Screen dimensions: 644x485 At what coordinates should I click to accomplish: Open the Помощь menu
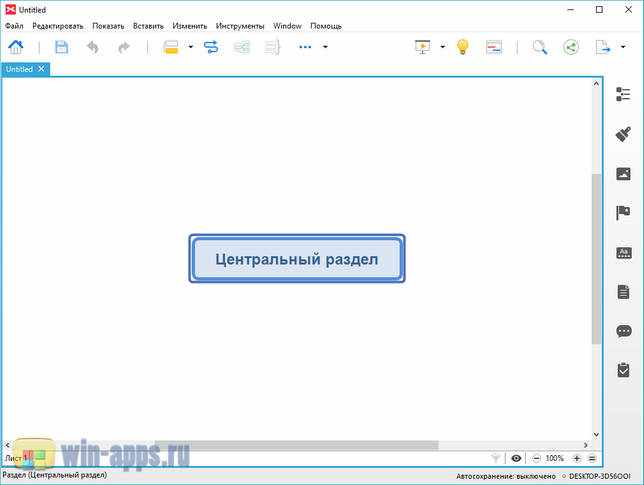pos(326,26)
